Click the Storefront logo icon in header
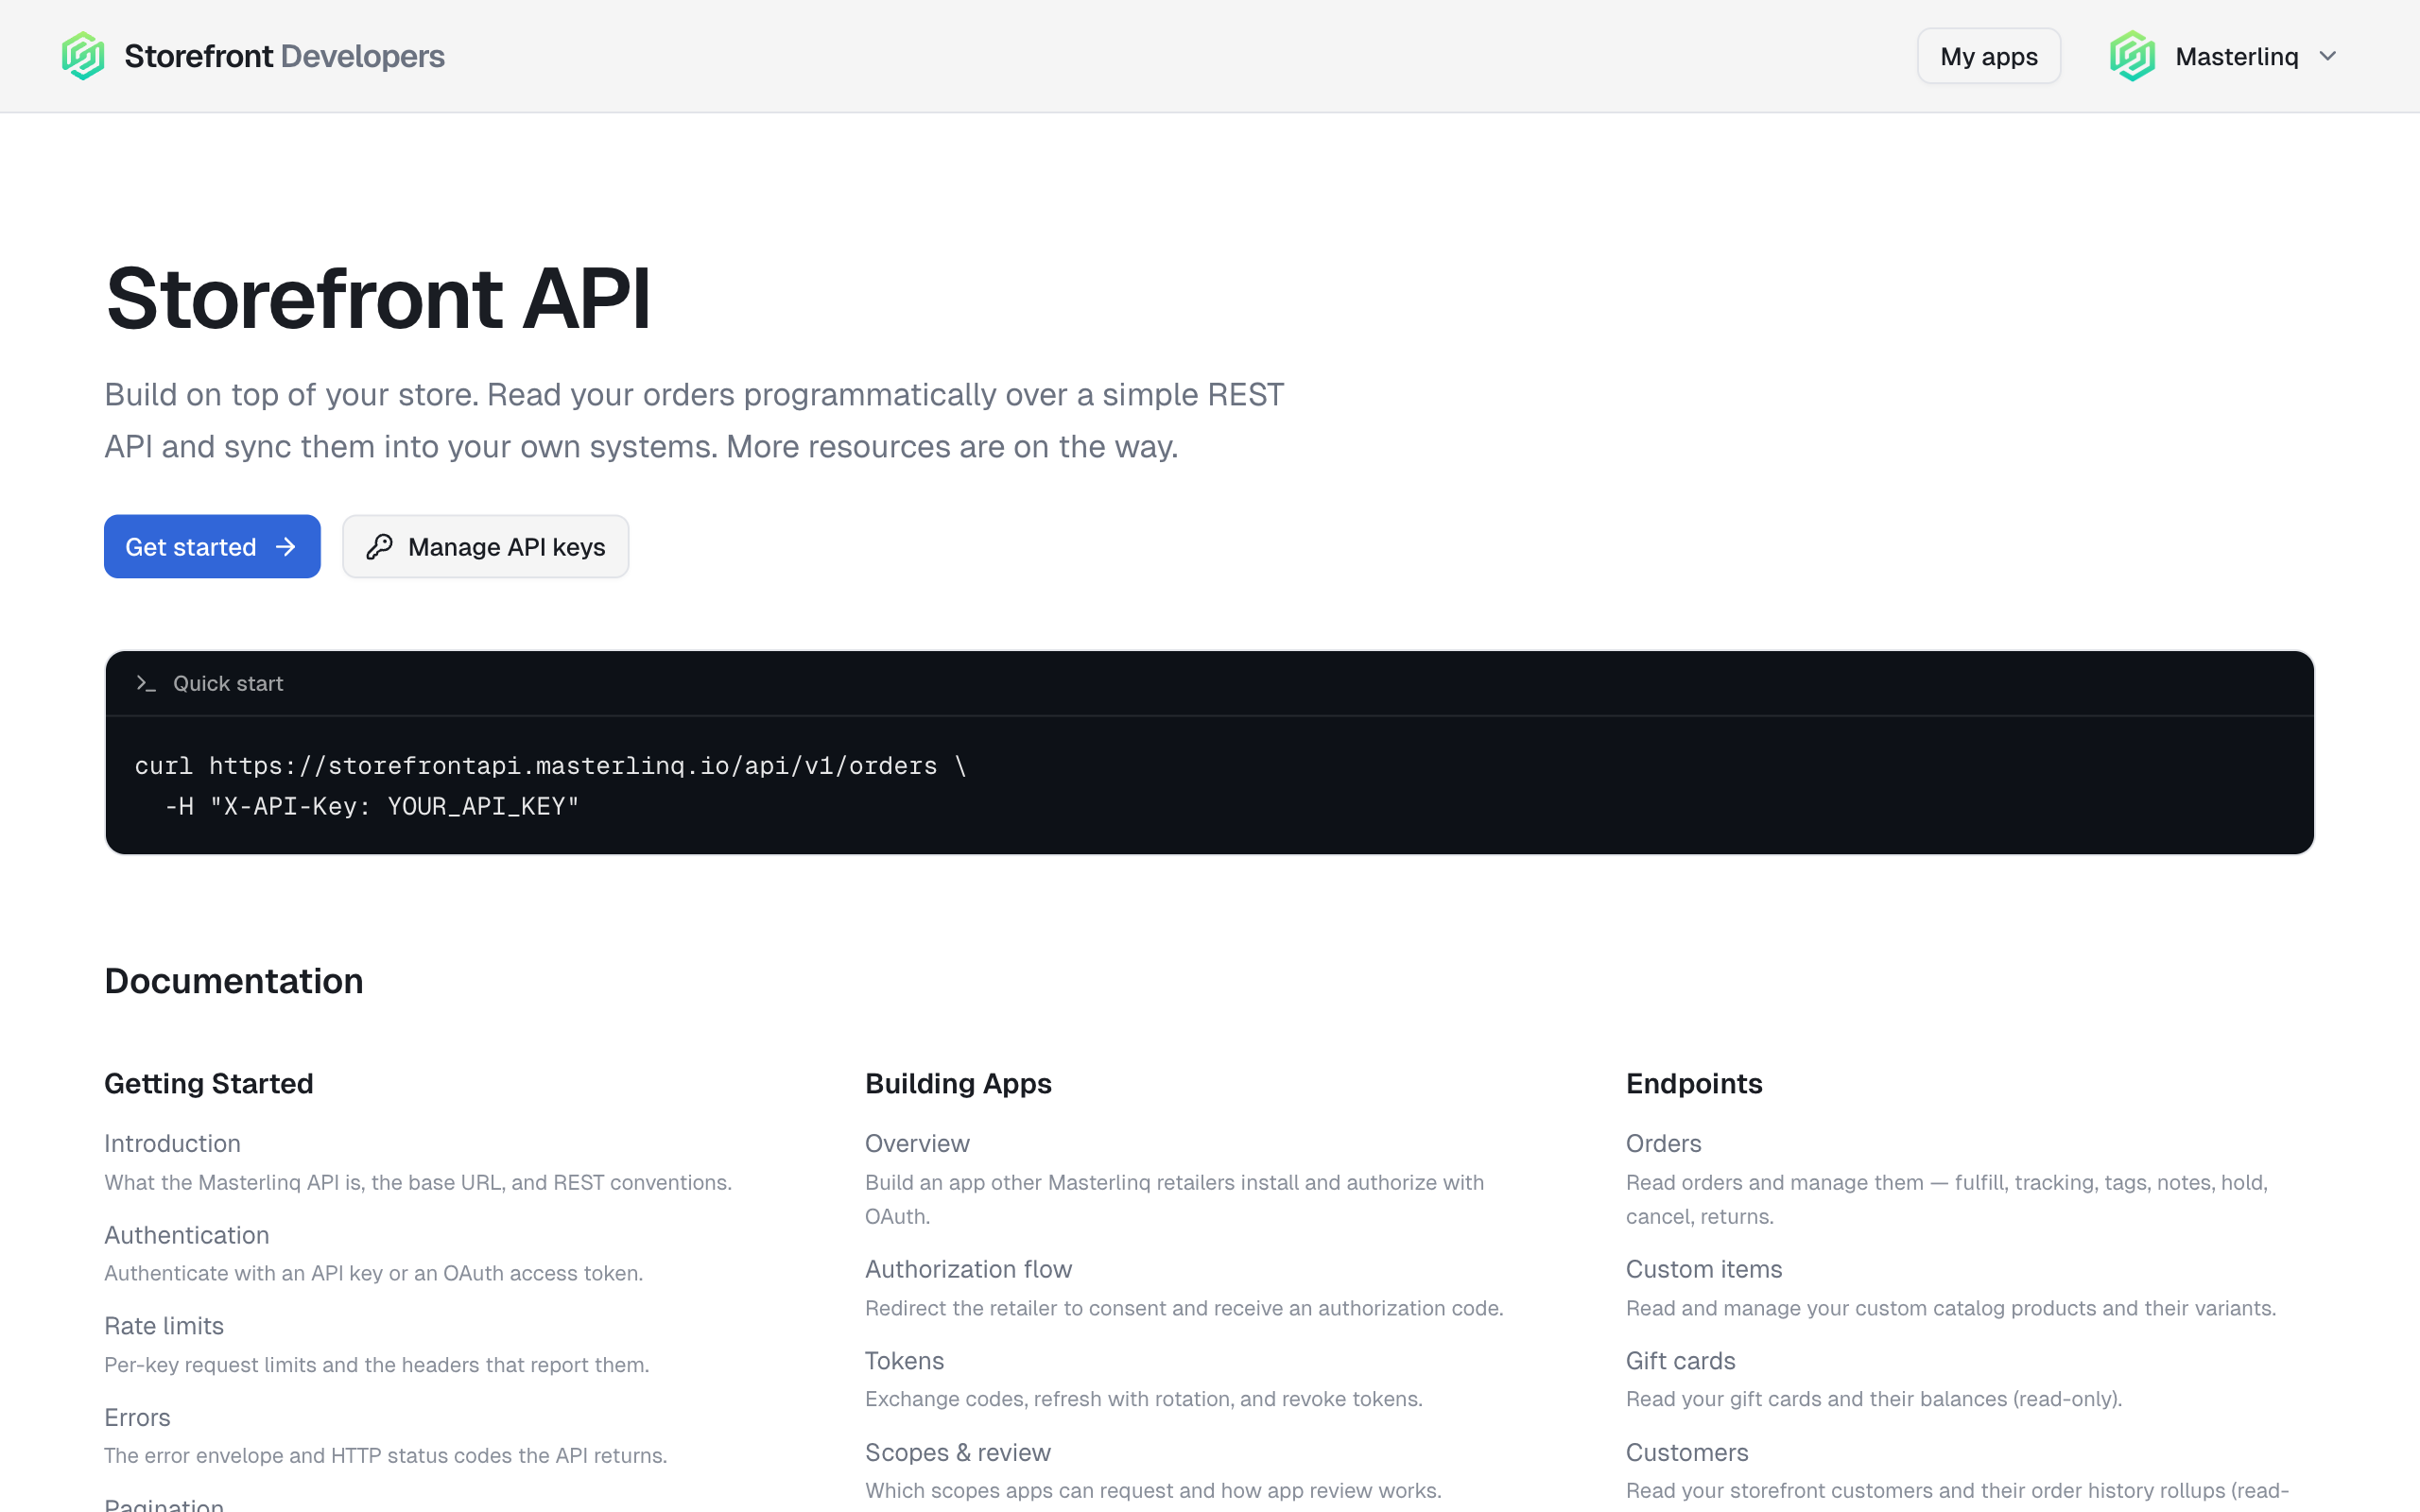Image resolution: width=2420 pixels, height=1512 pixels. 83,56
